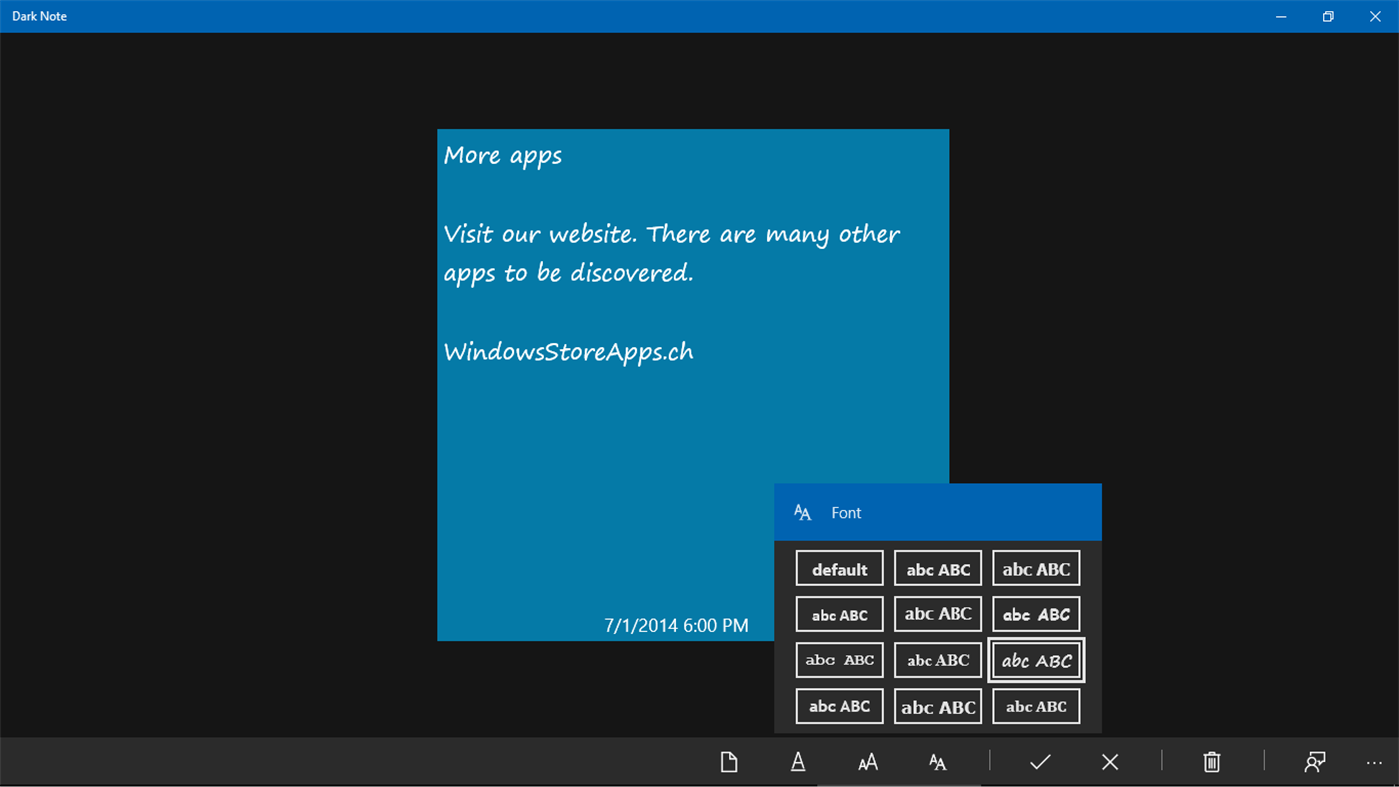The height and width of the screenshot is (787, 1399).
Task: Delete the note using the trash icon
Action: click(1211, 761)
